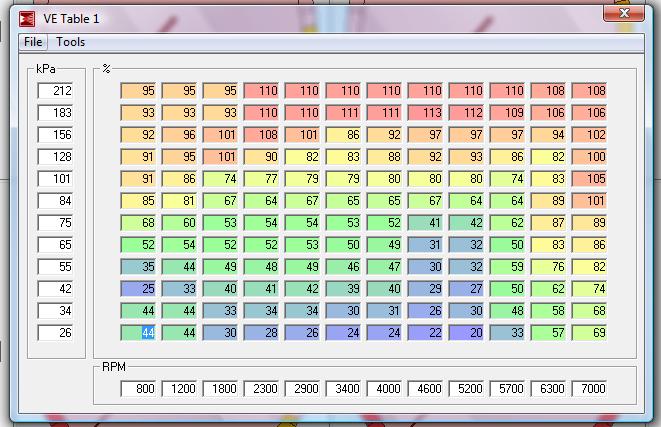The height and width of the screenshot is (427, 661).
Task: Select the 84 kPa bin field
Action: click(x=55, y=201)
